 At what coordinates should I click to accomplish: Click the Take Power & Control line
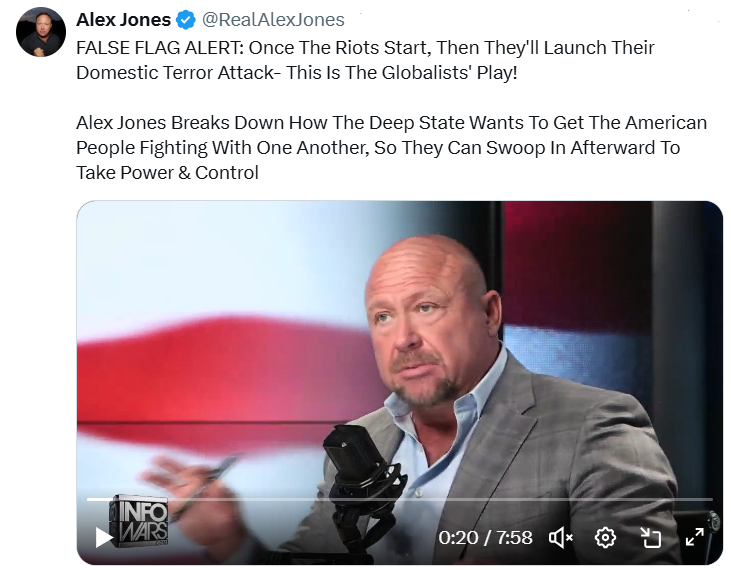[x=167, y=172]
